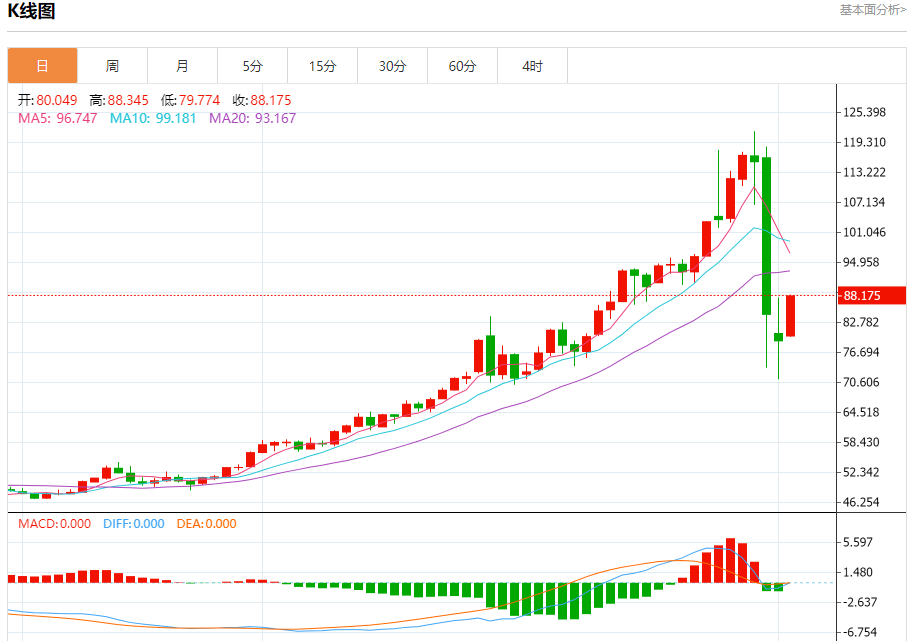Click the MACD:0.000 indicator label
910x641 pixels.
55,524
